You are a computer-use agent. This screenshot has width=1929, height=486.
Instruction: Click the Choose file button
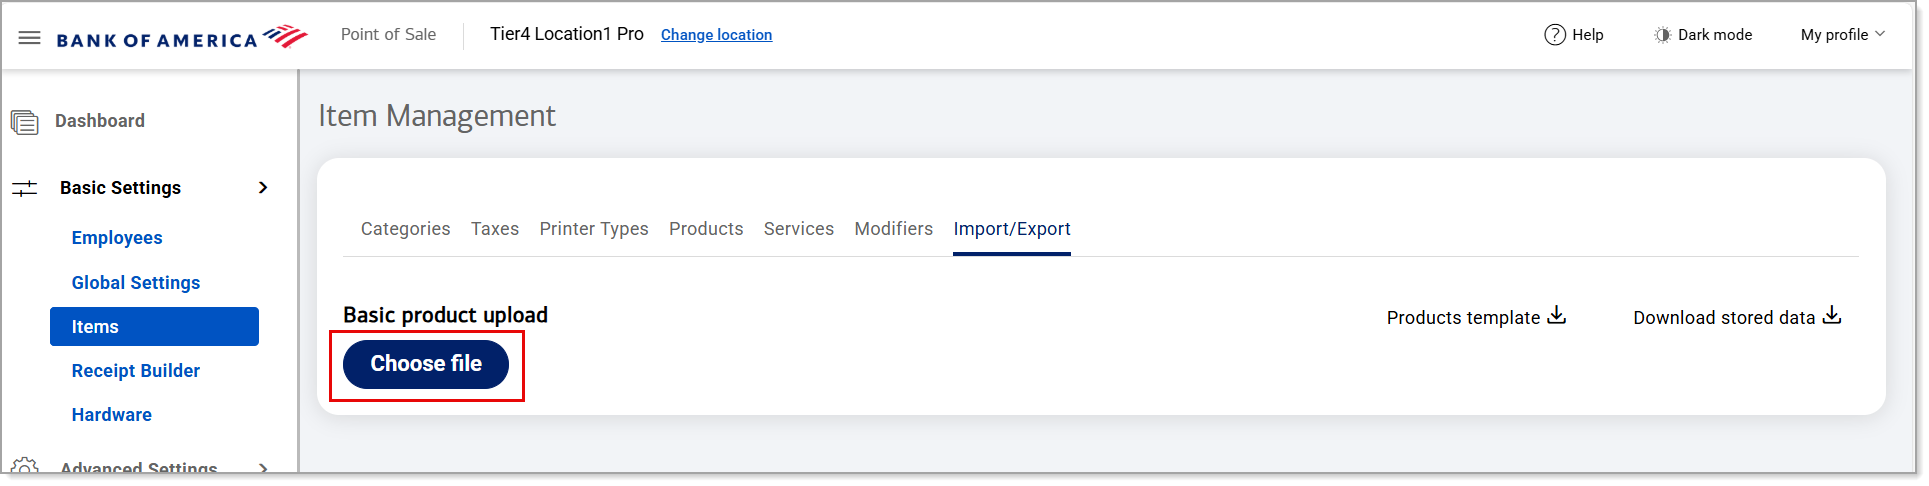point(426,364)
